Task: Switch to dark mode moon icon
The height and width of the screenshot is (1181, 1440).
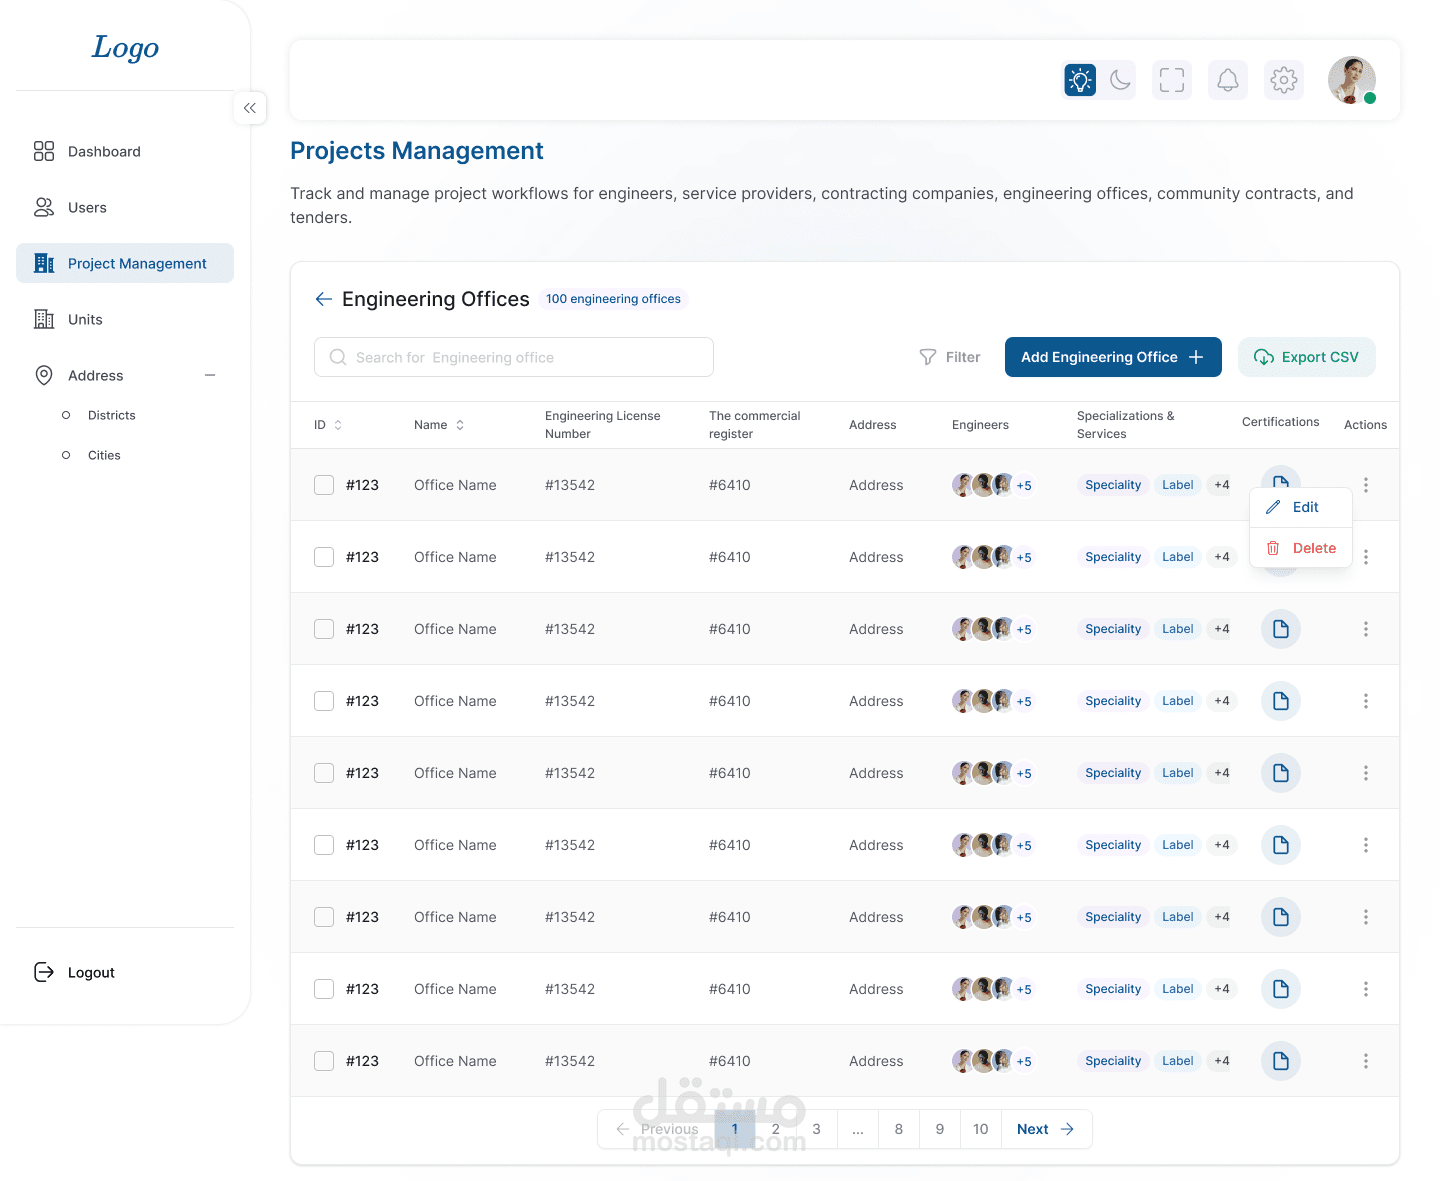Action: point(1120,80)
